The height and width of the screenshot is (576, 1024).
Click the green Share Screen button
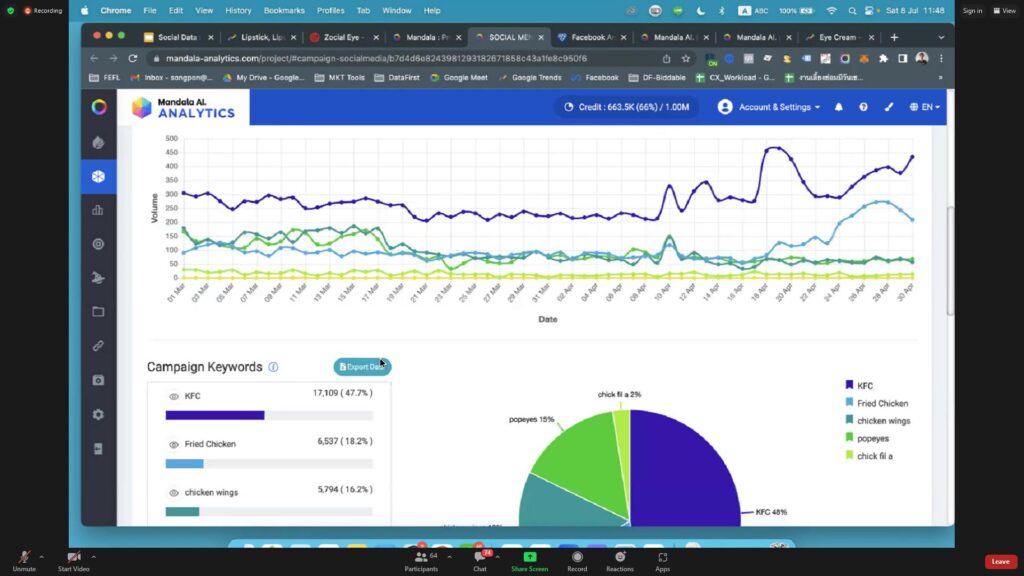530,560
